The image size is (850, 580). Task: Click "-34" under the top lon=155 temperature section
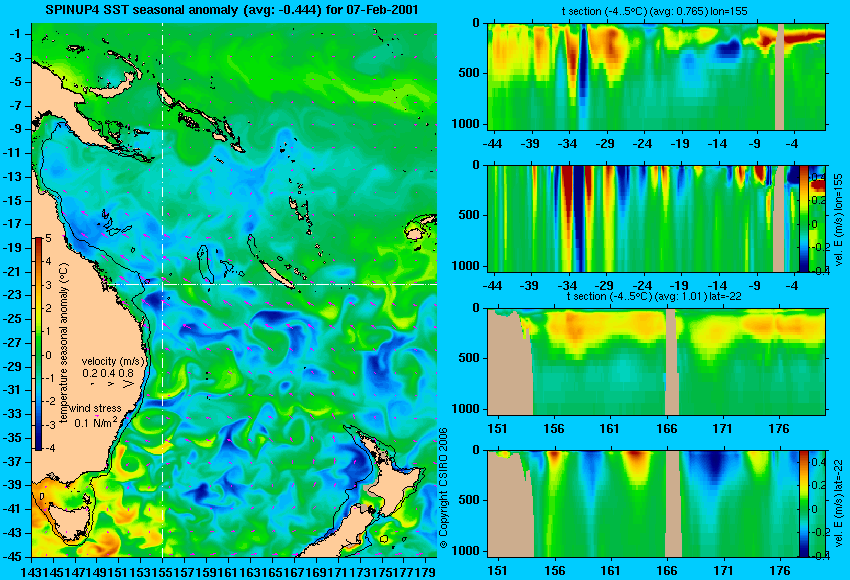click(568, 144)
